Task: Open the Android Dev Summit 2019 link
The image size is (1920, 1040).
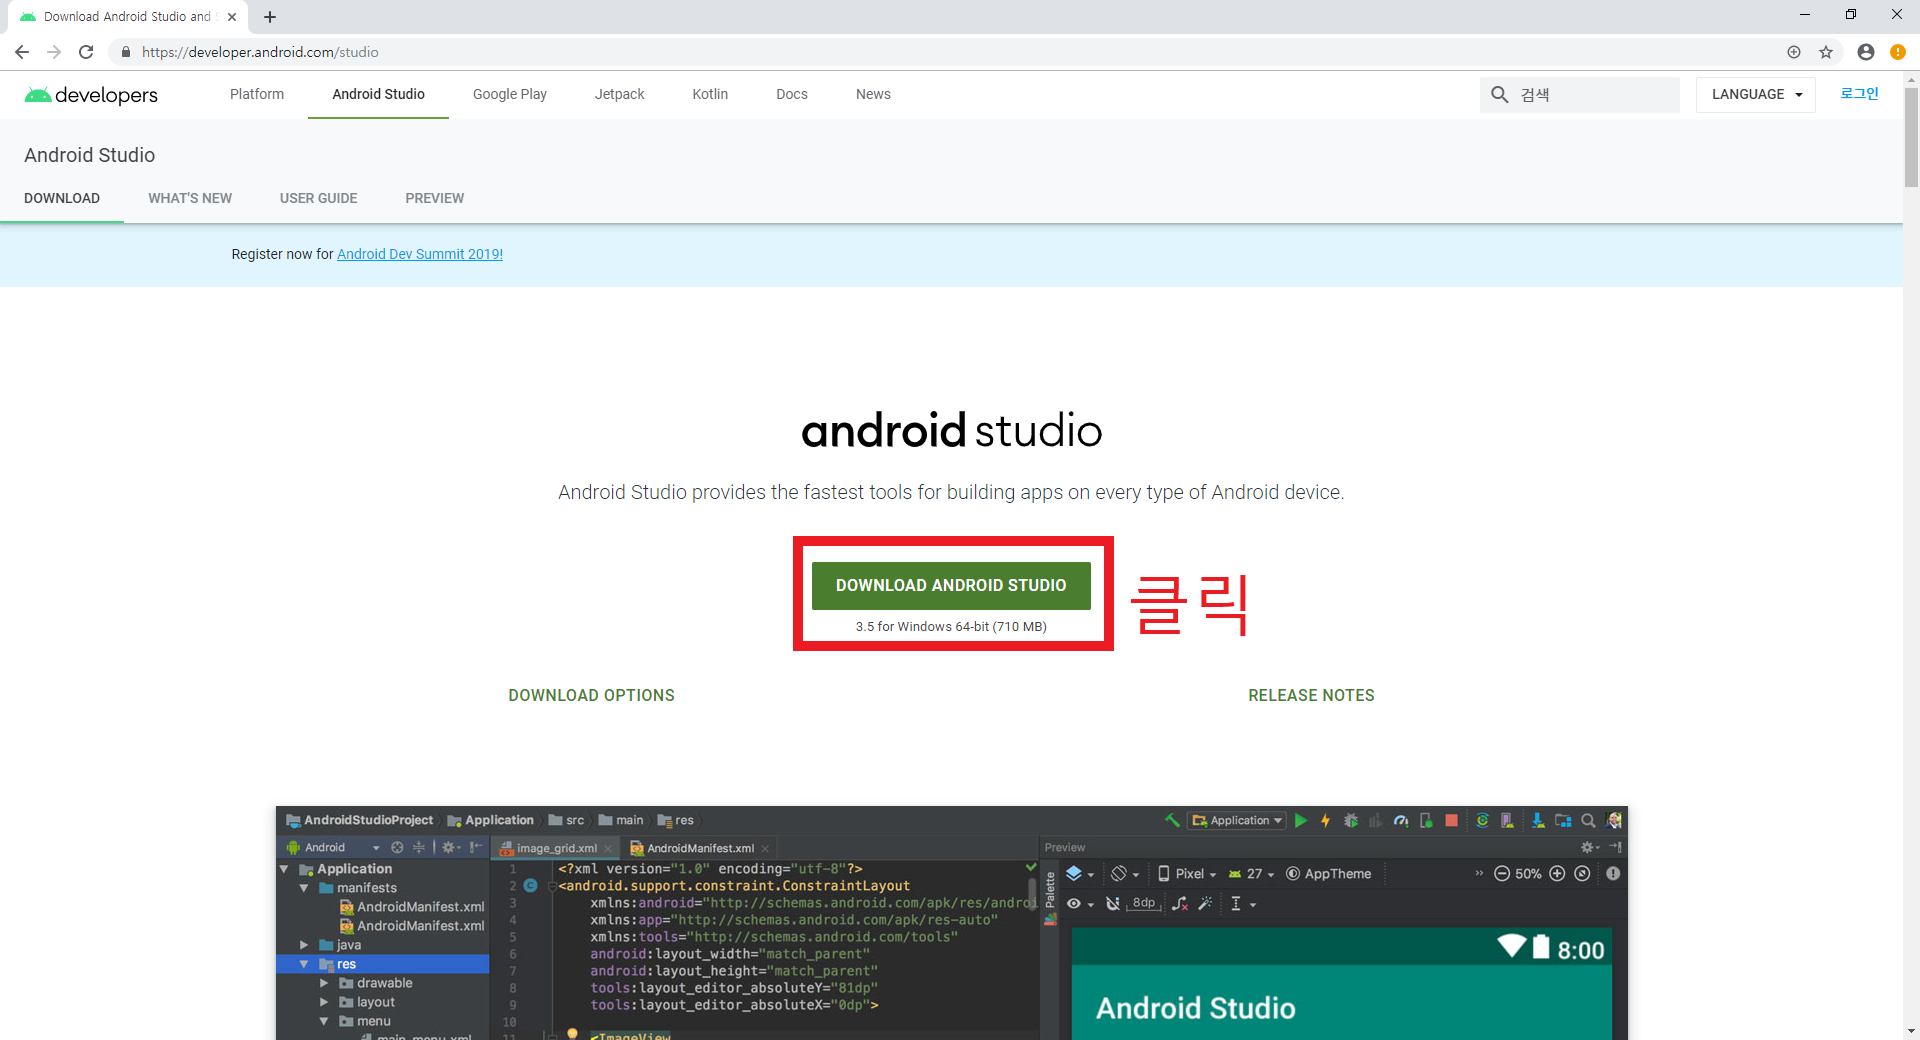Action: pos(420,254)
